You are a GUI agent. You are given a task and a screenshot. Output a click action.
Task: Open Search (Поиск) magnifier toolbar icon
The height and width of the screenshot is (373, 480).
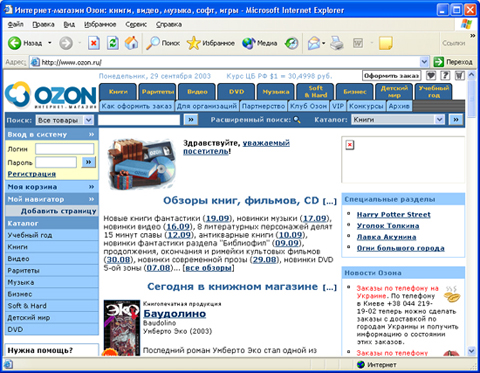click(x=153, y=43)
